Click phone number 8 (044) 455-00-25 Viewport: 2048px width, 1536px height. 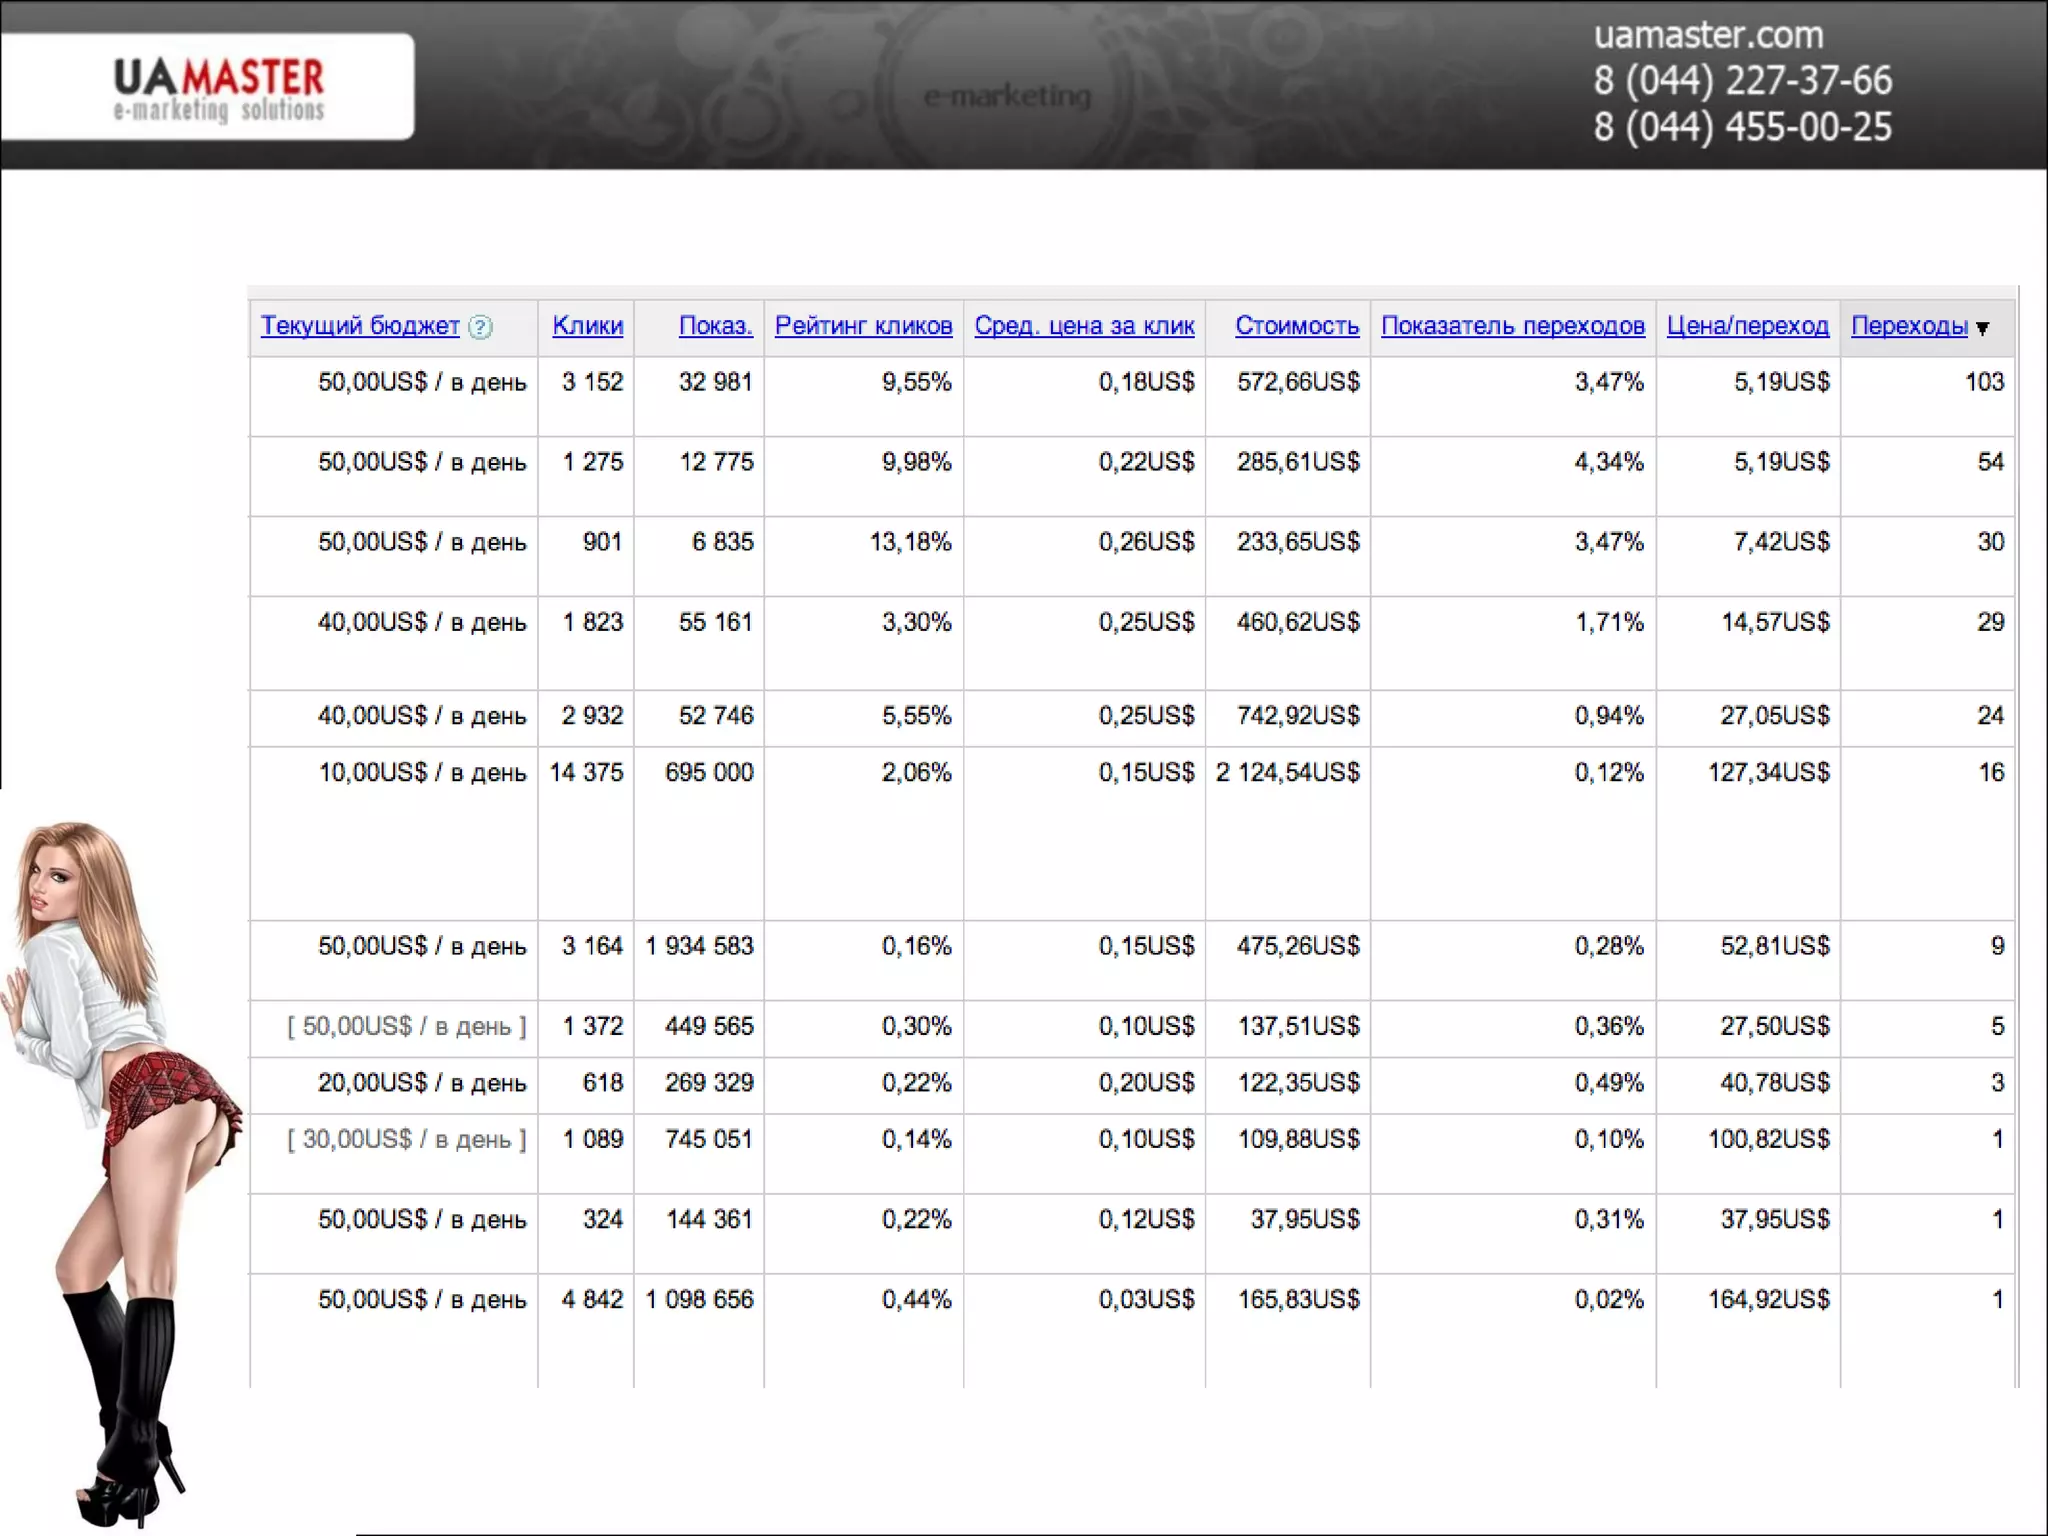(x=1742, y=127)
